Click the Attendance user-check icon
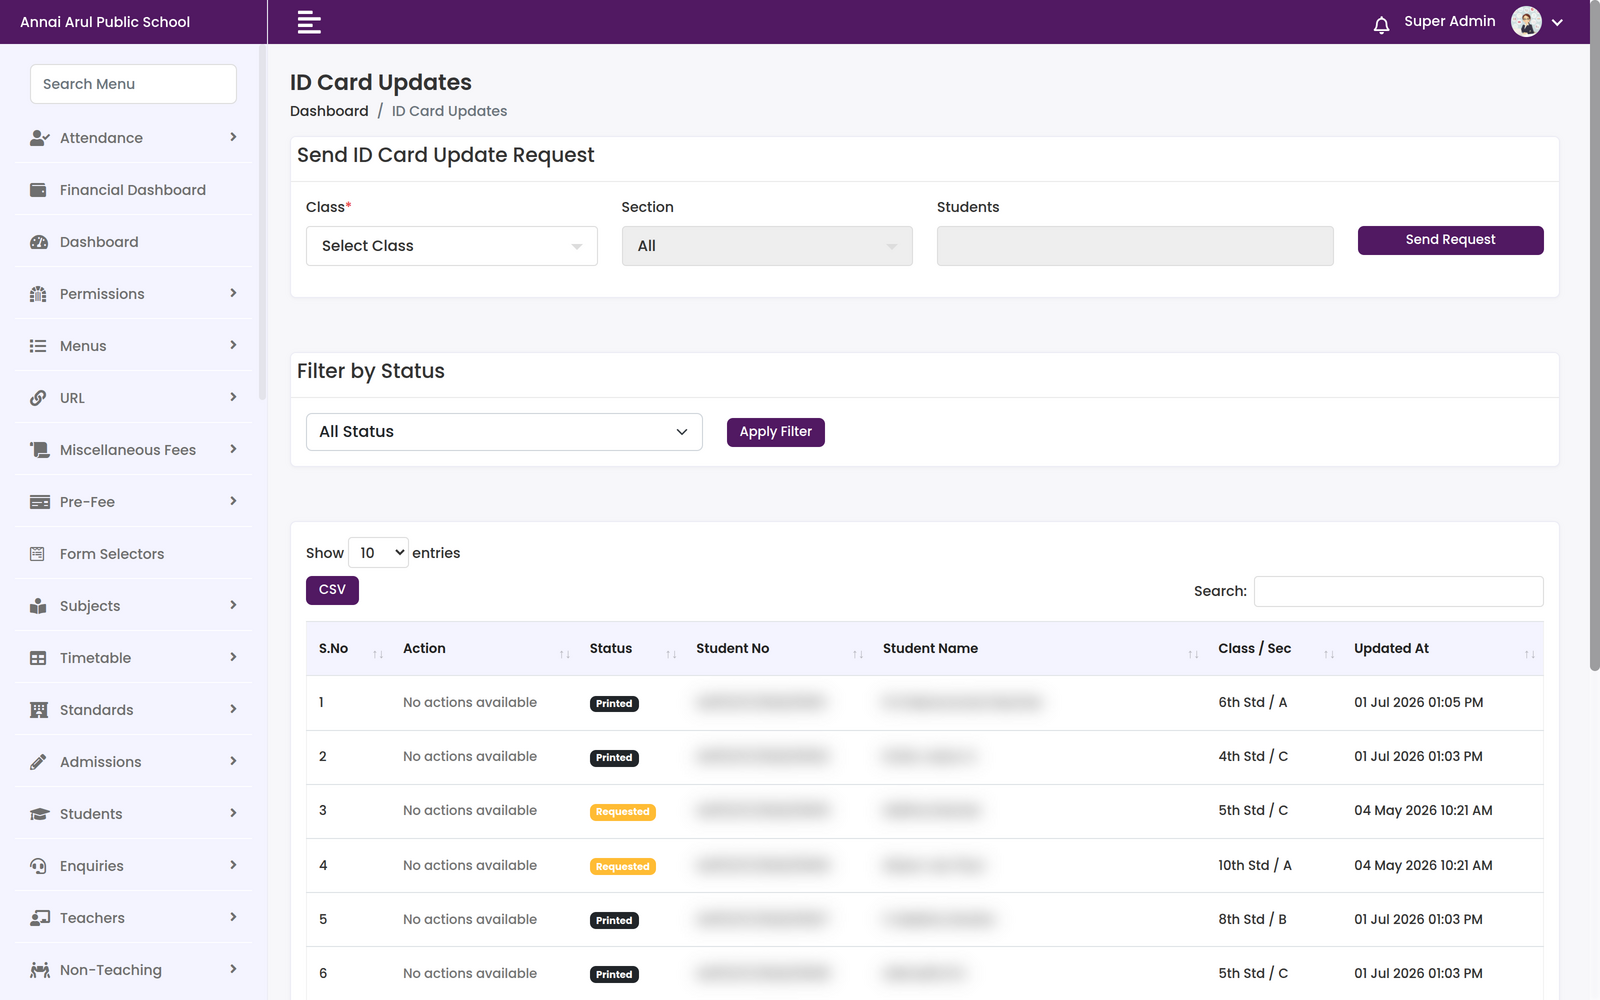The width and height of the screenshot is (1600, 1000). click(39, 138)
